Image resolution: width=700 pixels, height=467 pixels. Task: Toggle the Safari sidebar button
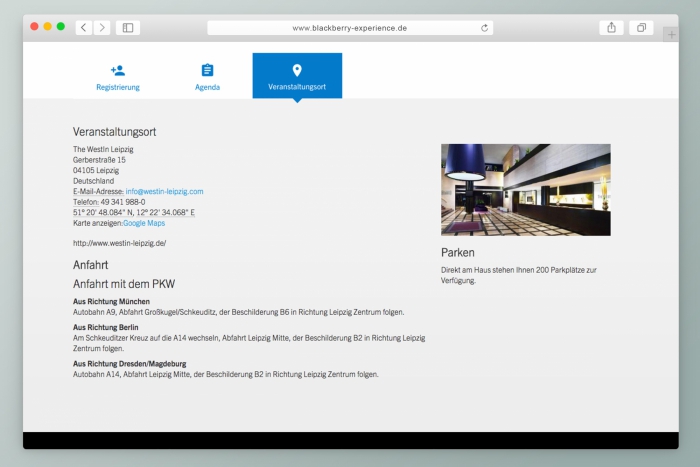(128, 28)
